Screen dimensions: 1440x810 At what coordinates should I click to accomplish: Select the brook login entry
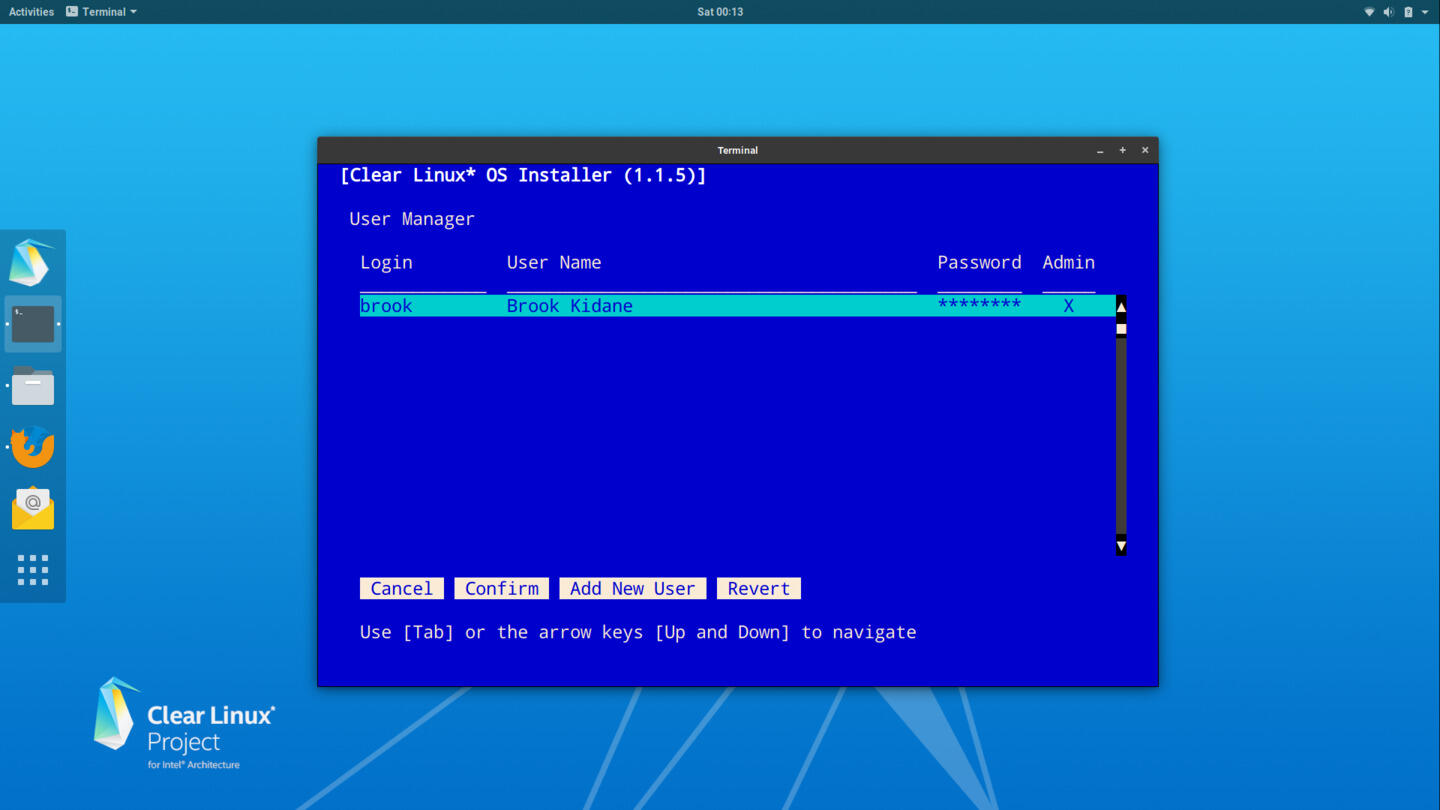[x=386, y=306]
